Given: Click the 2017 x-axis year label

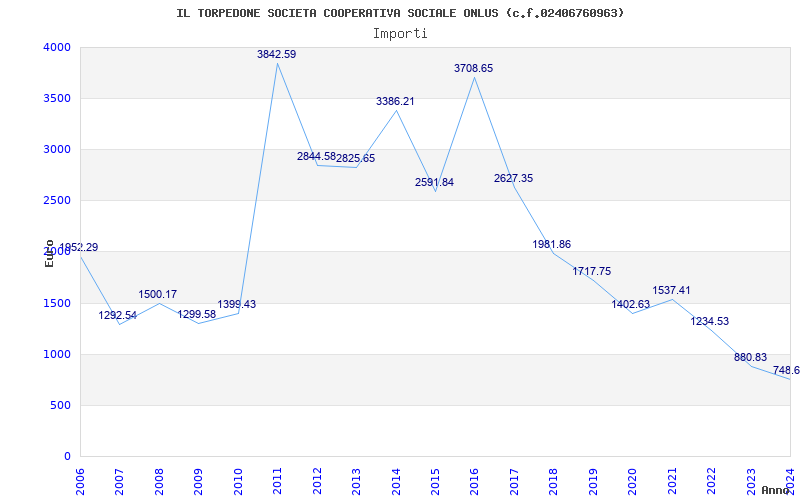Looking at the screenshot, I should [x=514, y=481].
